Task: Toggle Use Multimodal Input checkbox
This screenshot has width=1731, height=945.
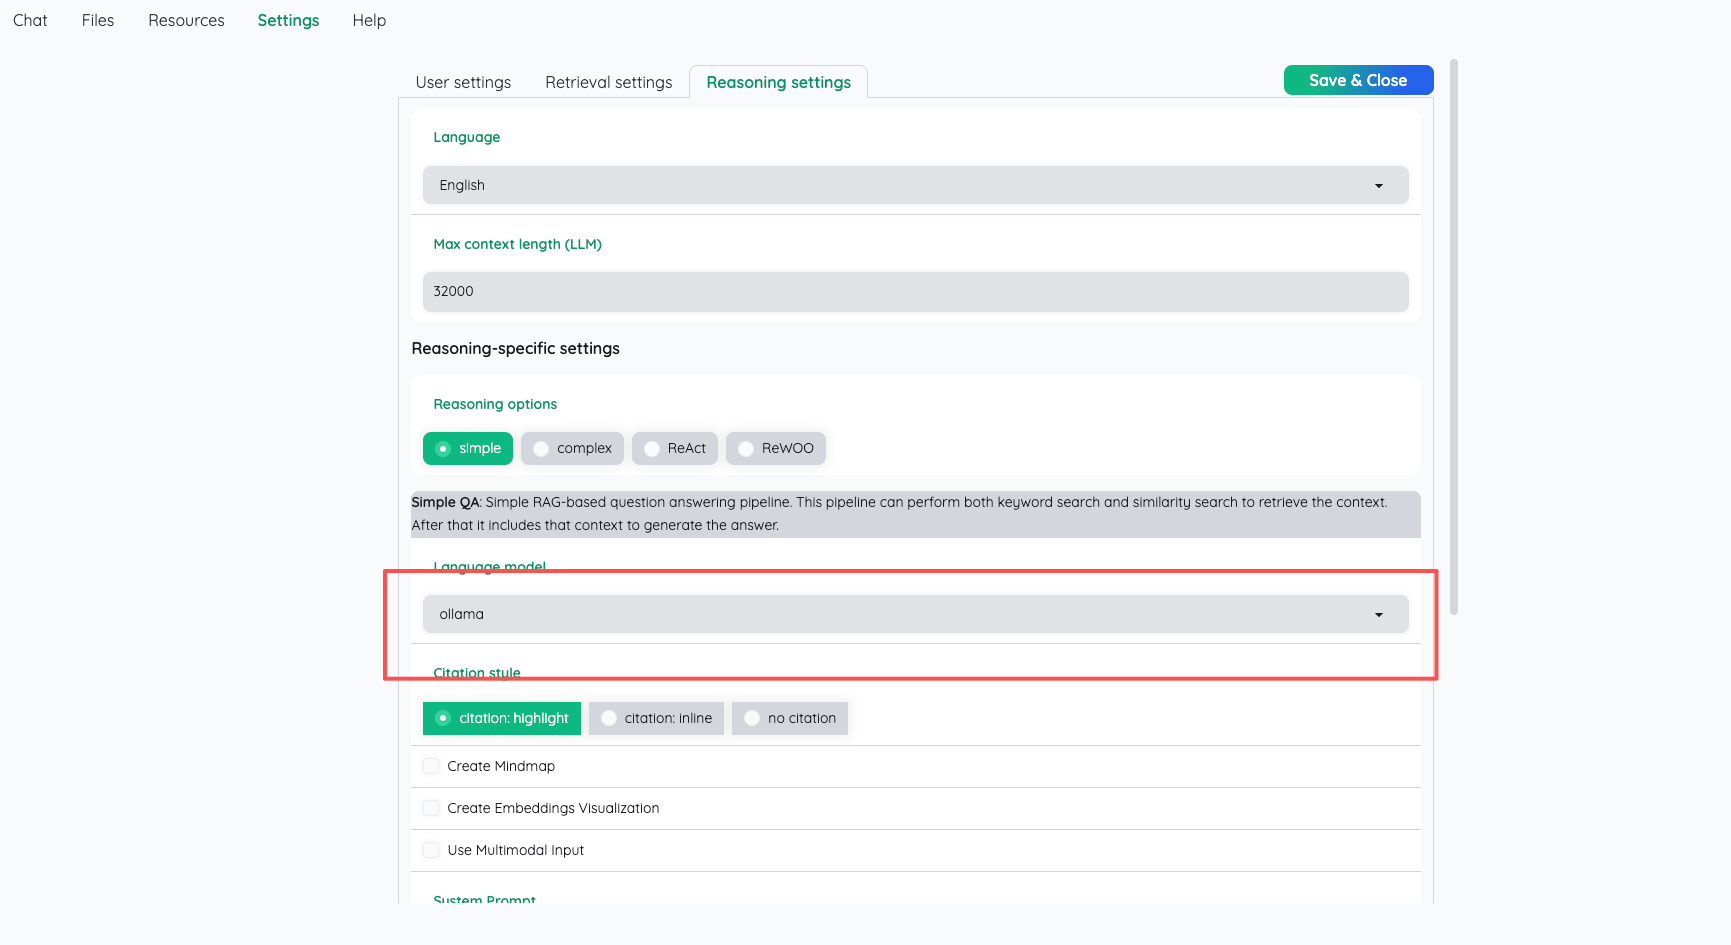Action: tap(431, 850)
